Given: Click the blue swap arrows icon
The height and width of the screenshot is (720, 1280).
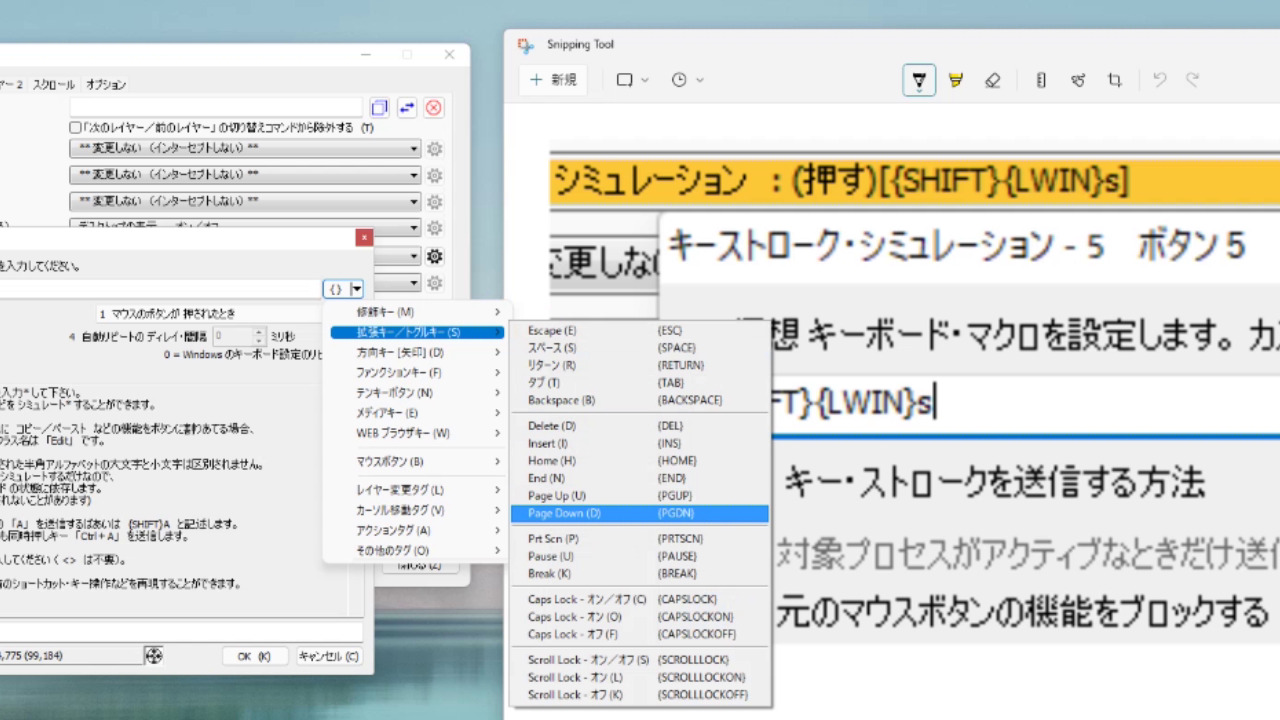Looking at the screenshot, I should [x=407, y=107].
